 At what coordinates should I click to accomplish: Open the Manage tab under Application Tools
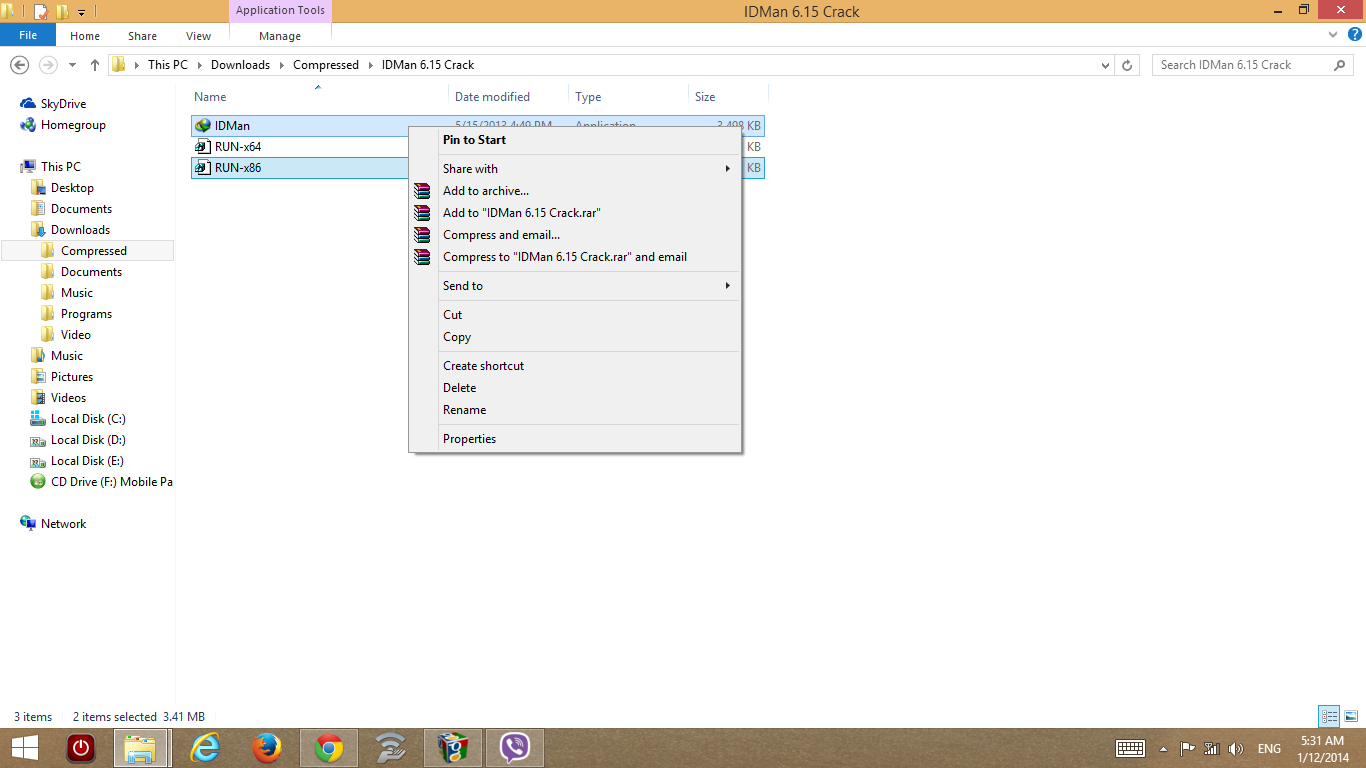(x=280, y=36)
